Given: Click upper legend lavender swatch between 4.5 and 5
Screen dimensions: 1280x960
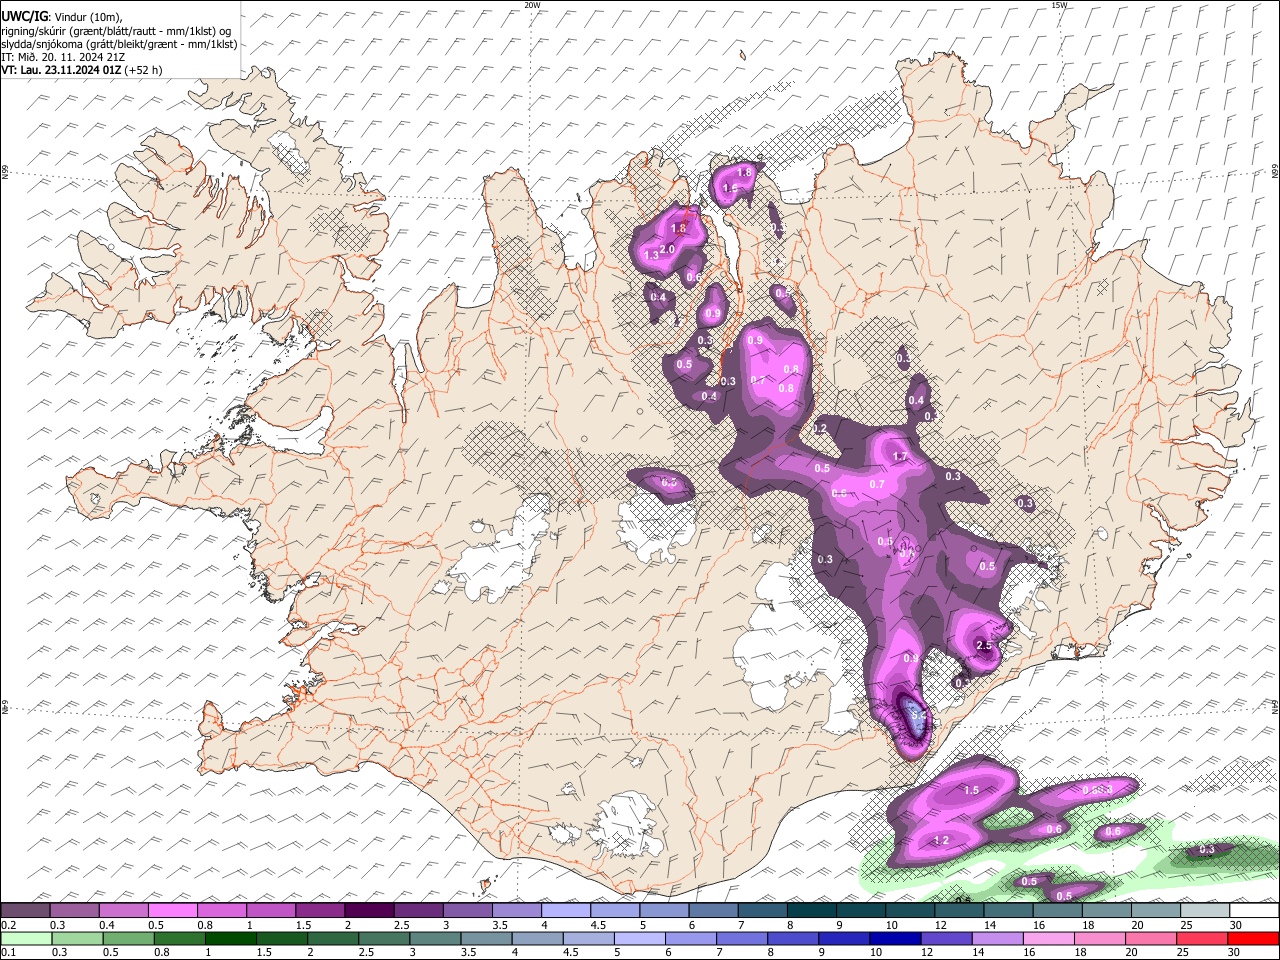Looking at the screenshot, I should (615, 910).
